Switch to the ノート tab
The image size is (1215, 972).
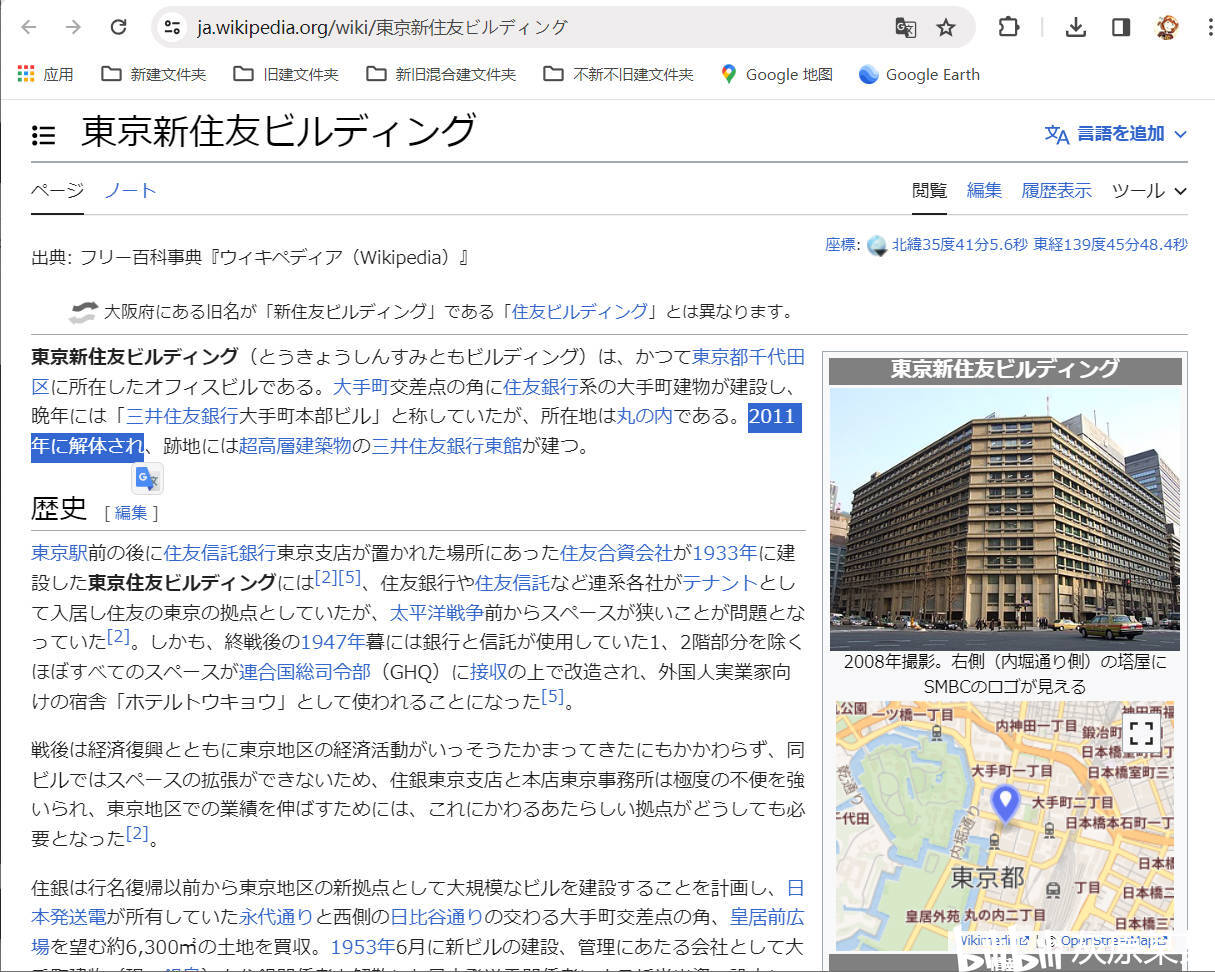(130, 190)
